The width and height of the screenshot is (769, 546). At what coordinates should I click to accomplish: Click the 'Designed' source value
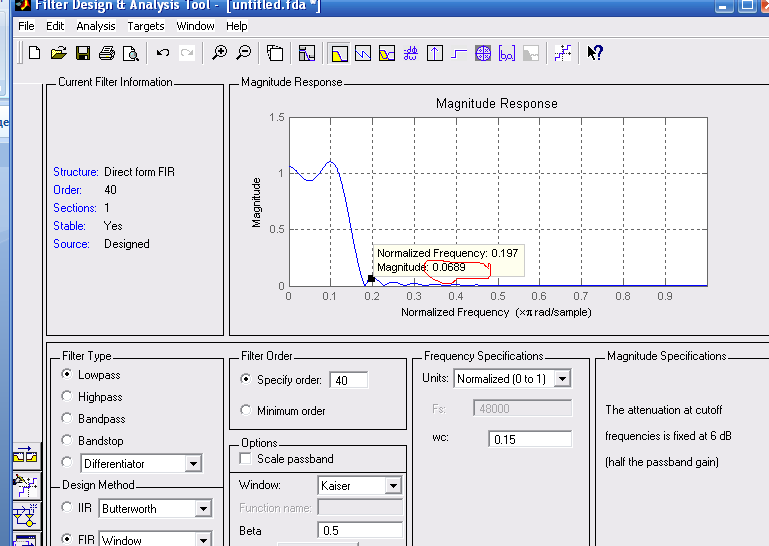pos(127,244)
